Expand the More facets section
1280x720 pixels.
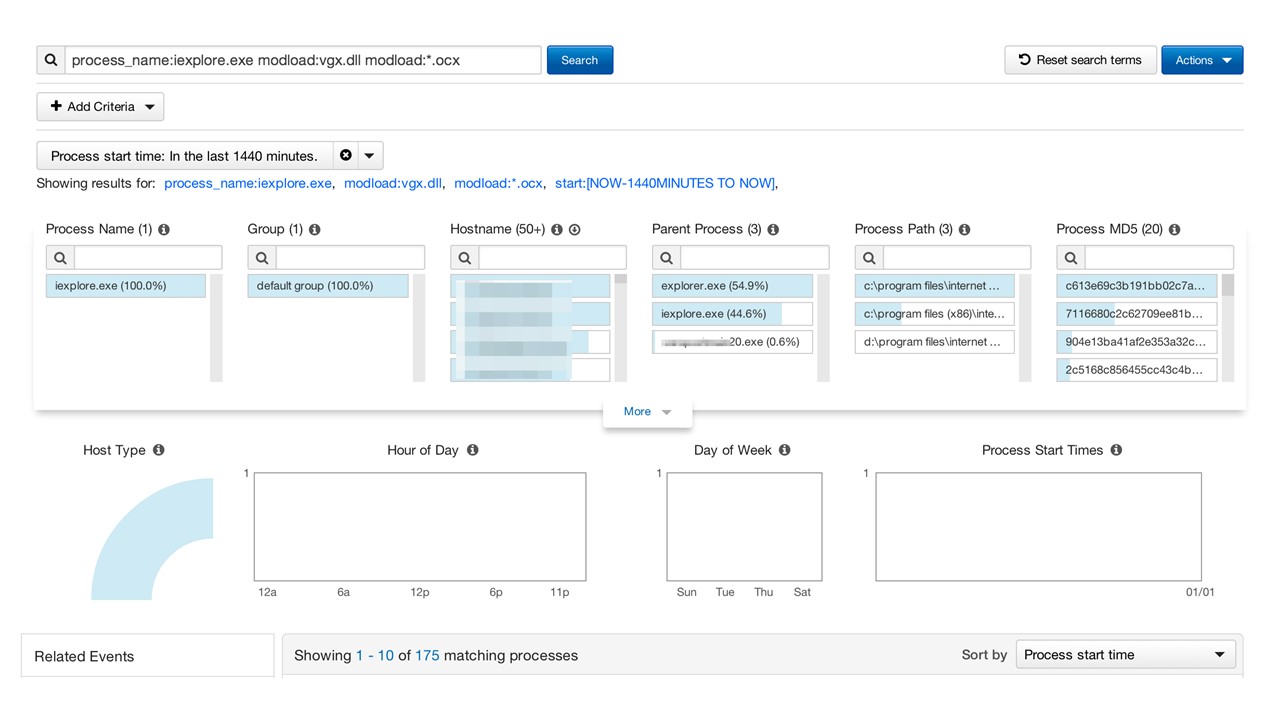pyautogui.click(x=647, y=411)
